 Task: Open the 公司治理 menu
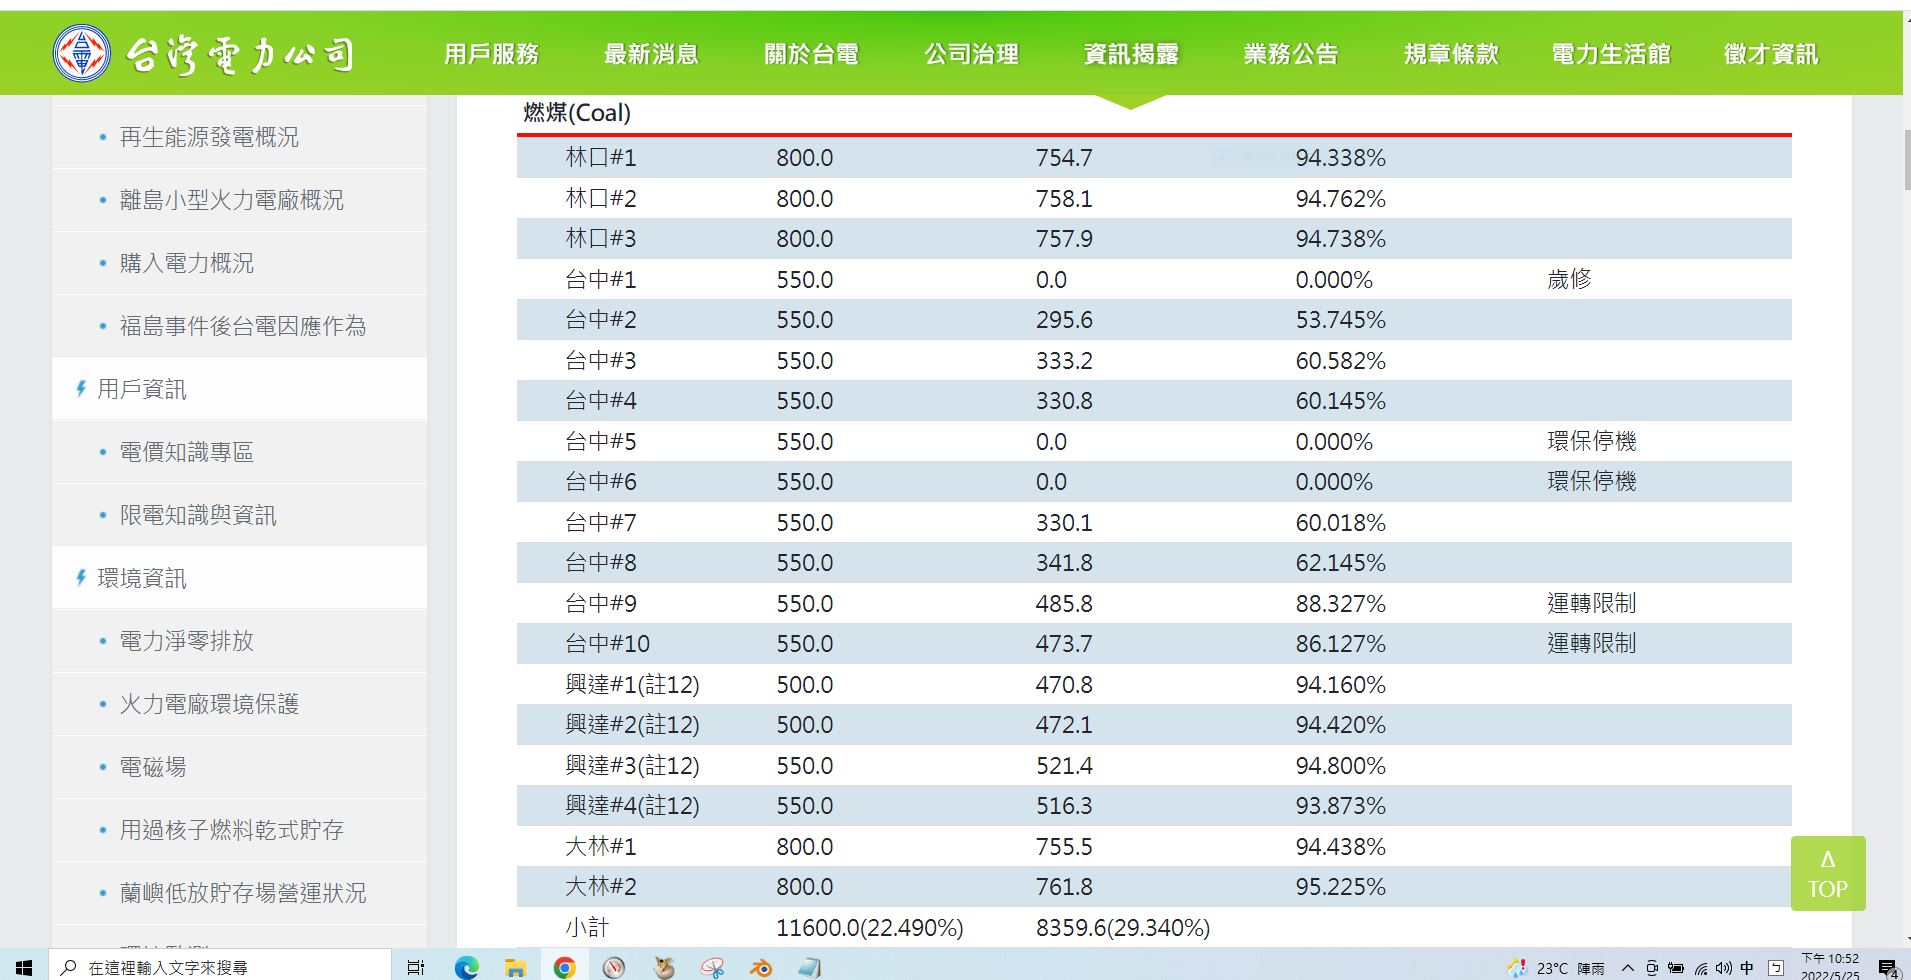(971, 54)
